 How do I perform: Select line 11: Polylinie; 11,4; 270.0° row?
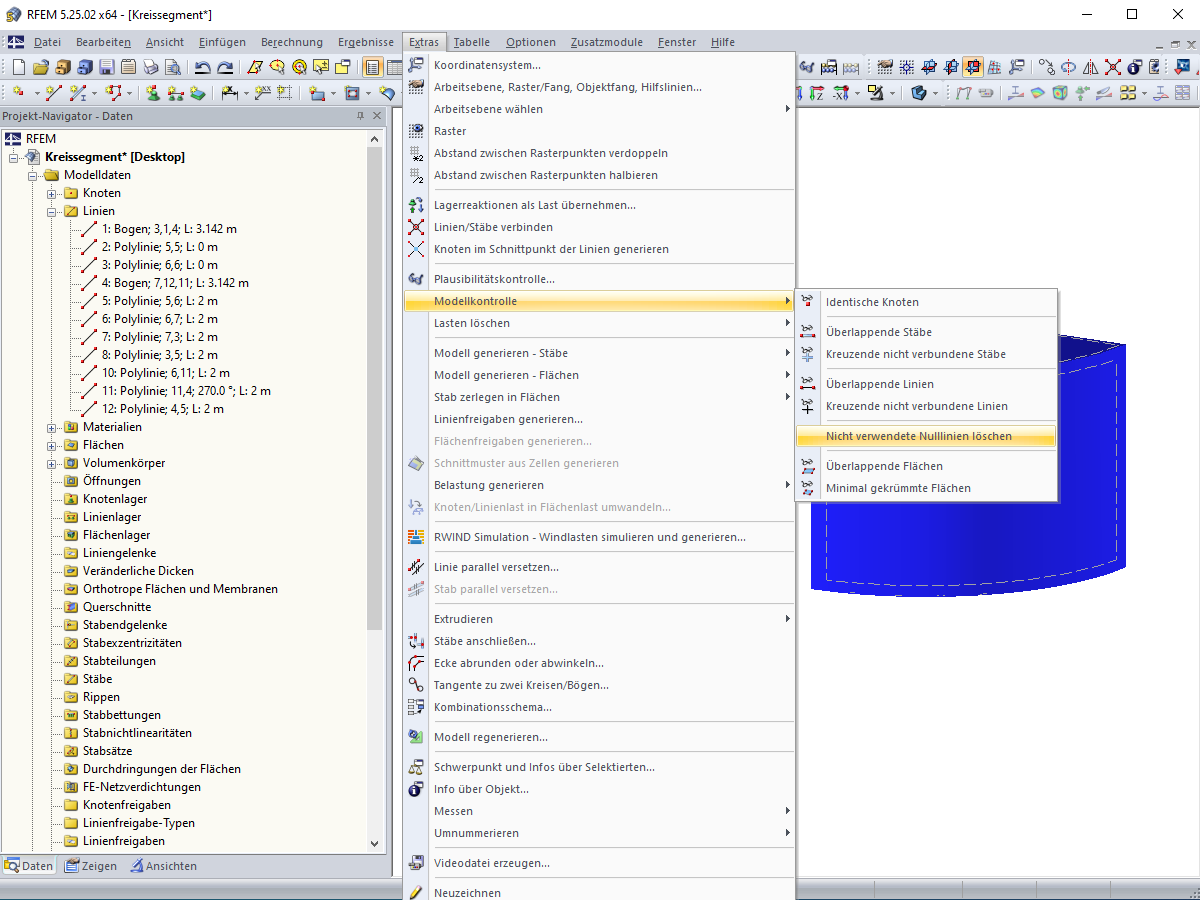pyautogui.click(x=186, y=391)
